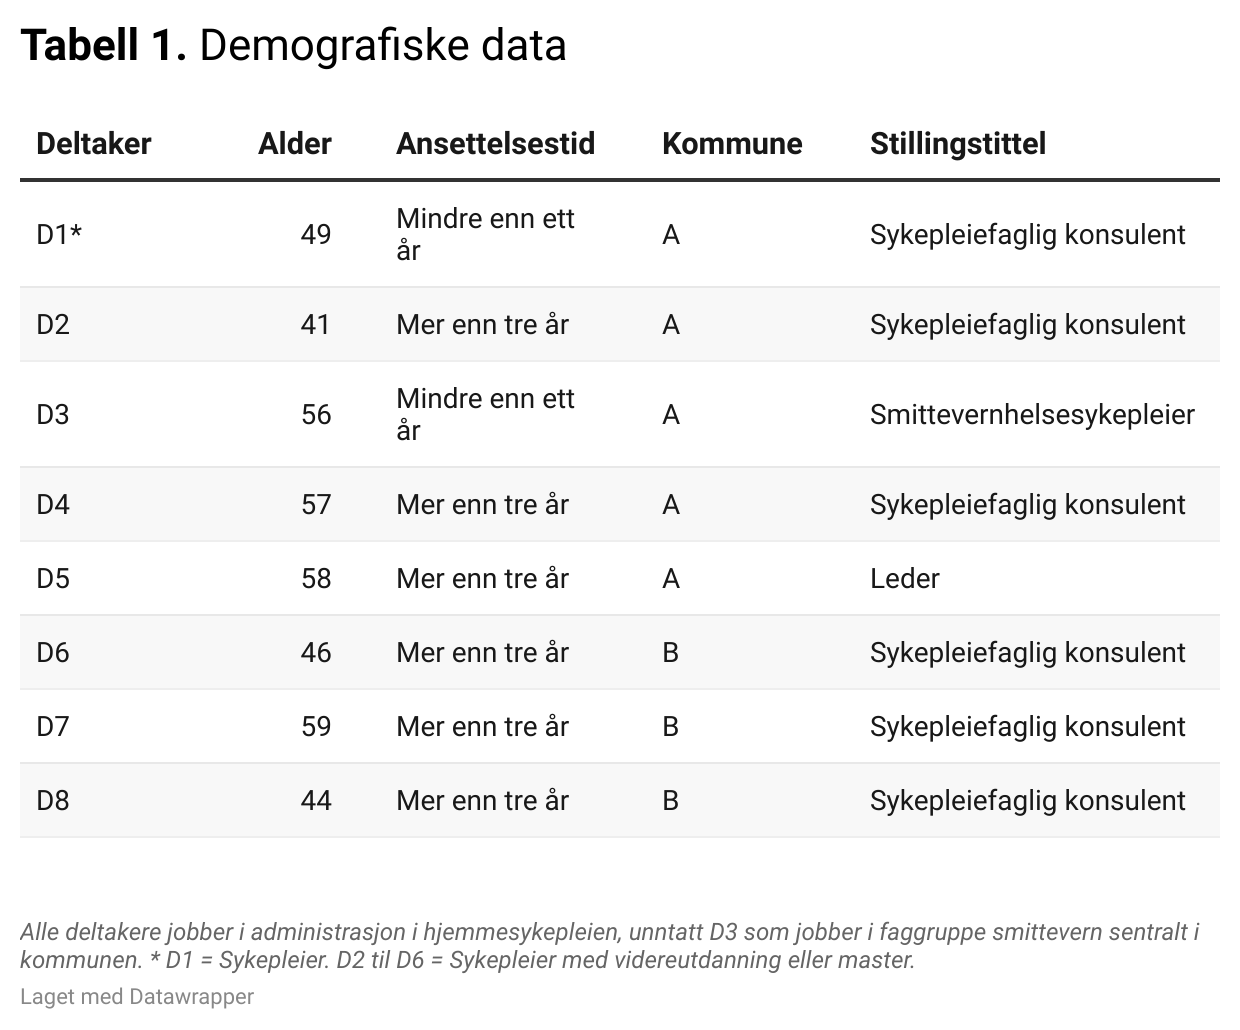Click the age value 41
Viewport: 1240px width, 1030px height.
coord(315,325)
